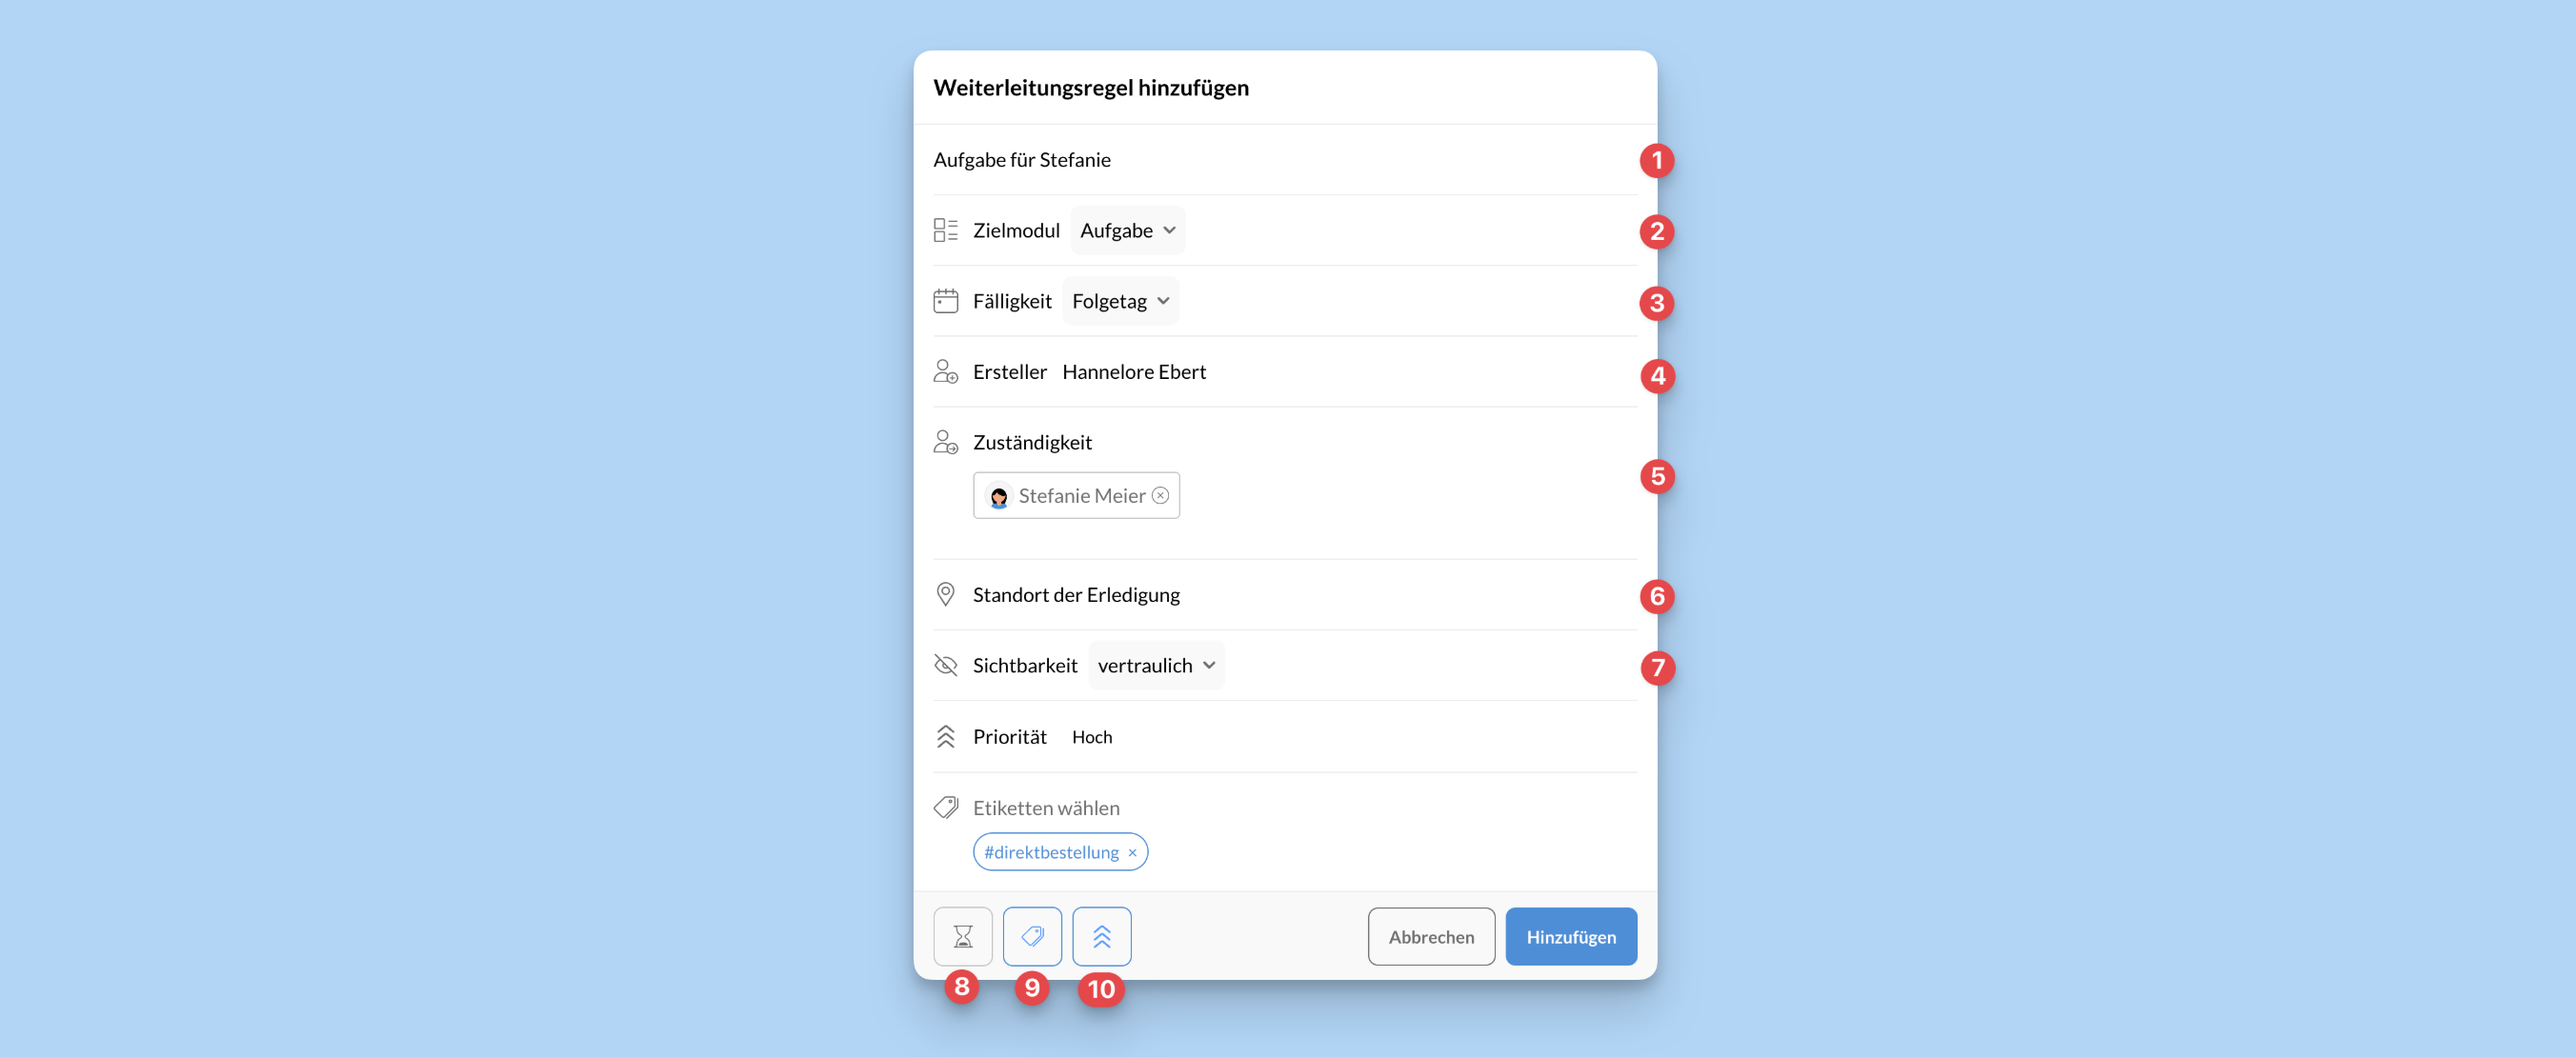
Task: Click the Sichtbarkeit crossed-eye icon
Action: click(x=945, y=665)
